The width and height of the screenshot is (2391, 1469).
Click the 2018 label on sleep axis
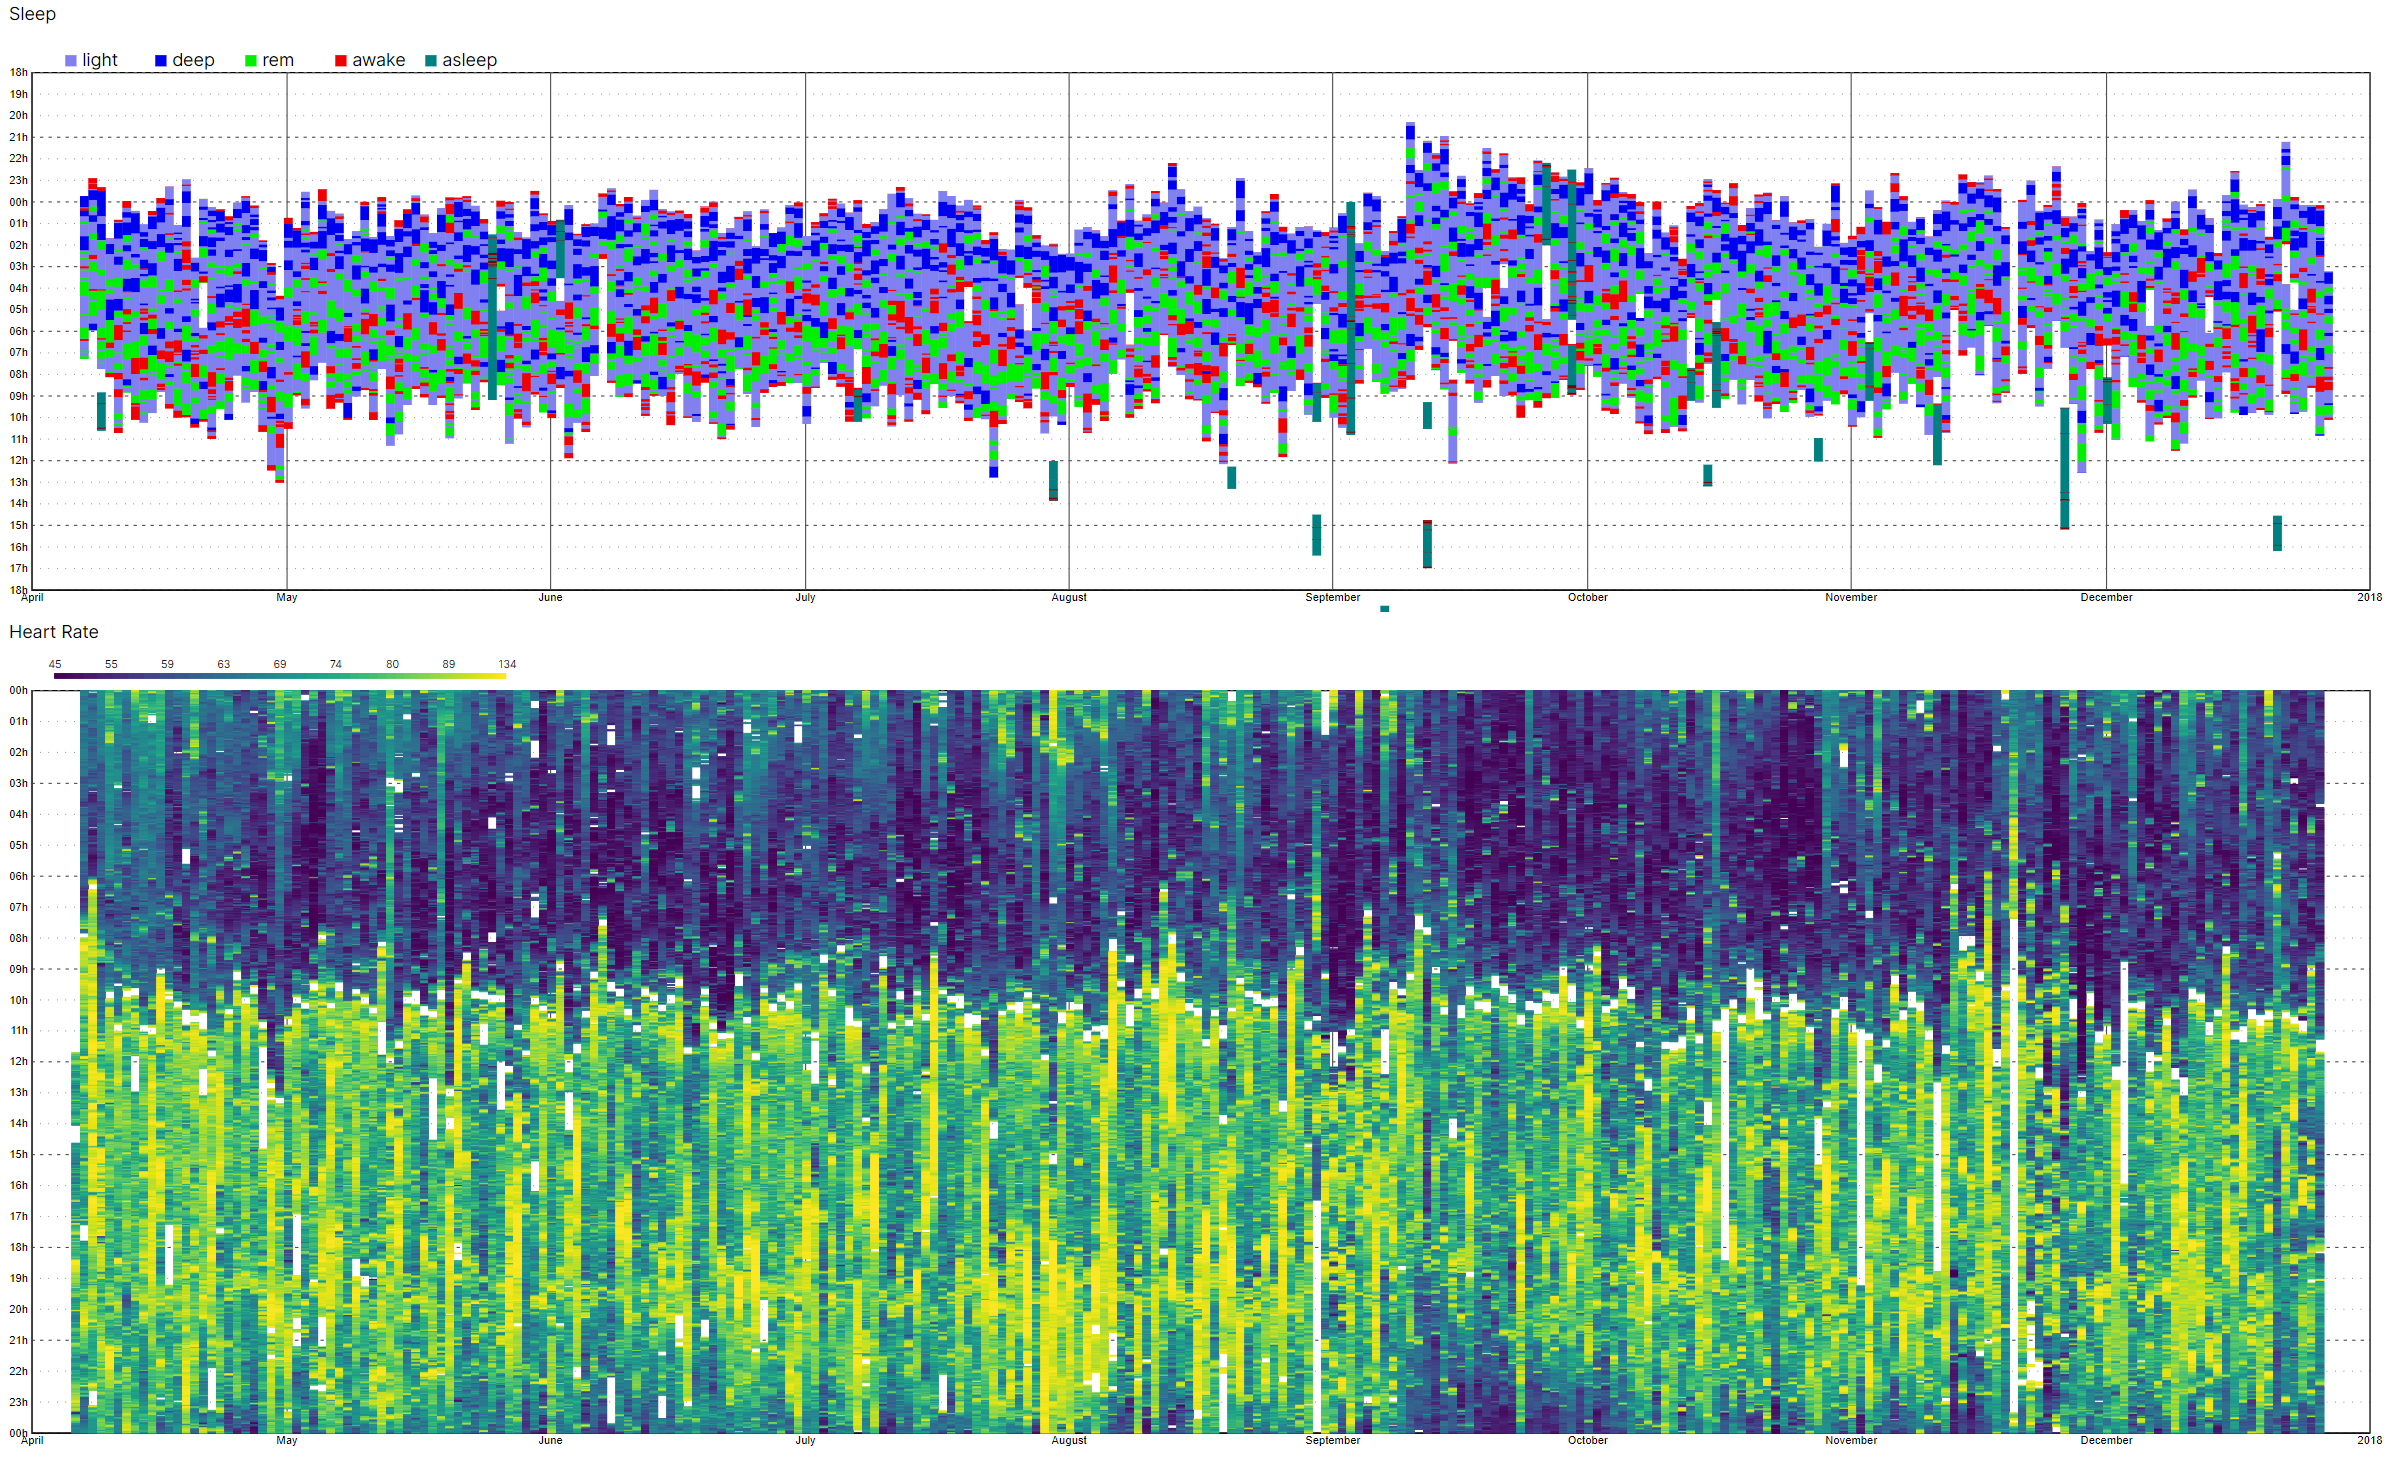point(2369,598)
